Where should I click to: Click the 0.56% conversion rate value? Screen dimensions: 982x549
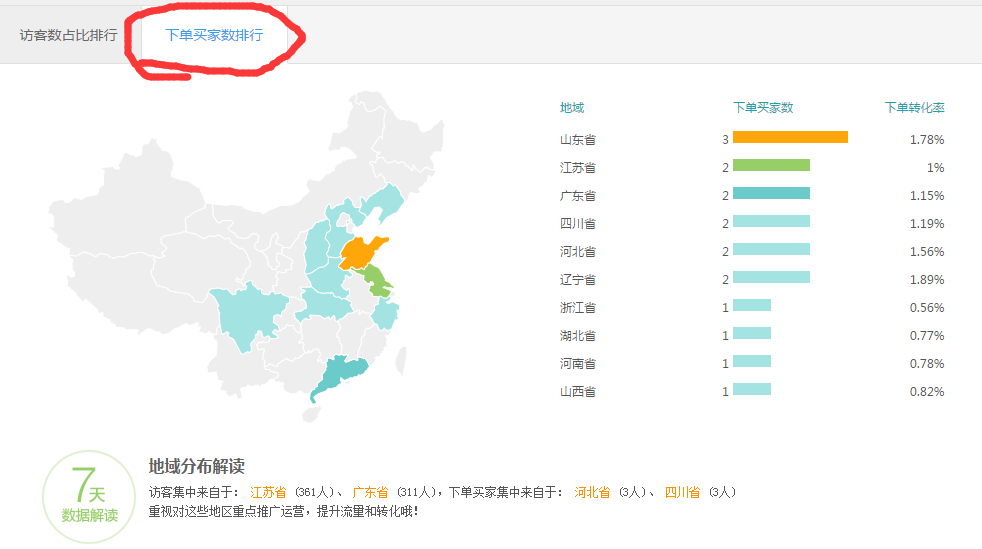tap(927, 308)
